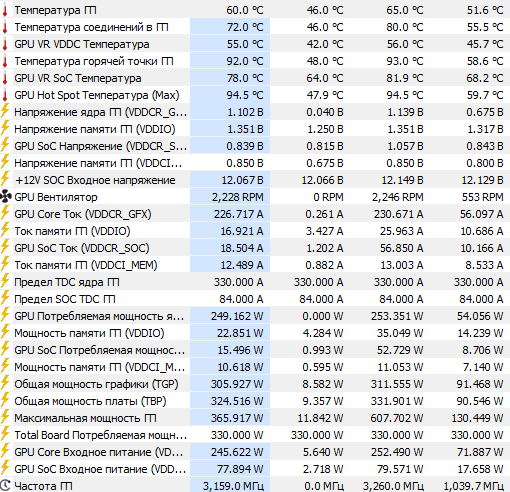Click fan icon next to GPU Вентилятор
Screen dimensions: 510x492
click(x=5, y=197)
